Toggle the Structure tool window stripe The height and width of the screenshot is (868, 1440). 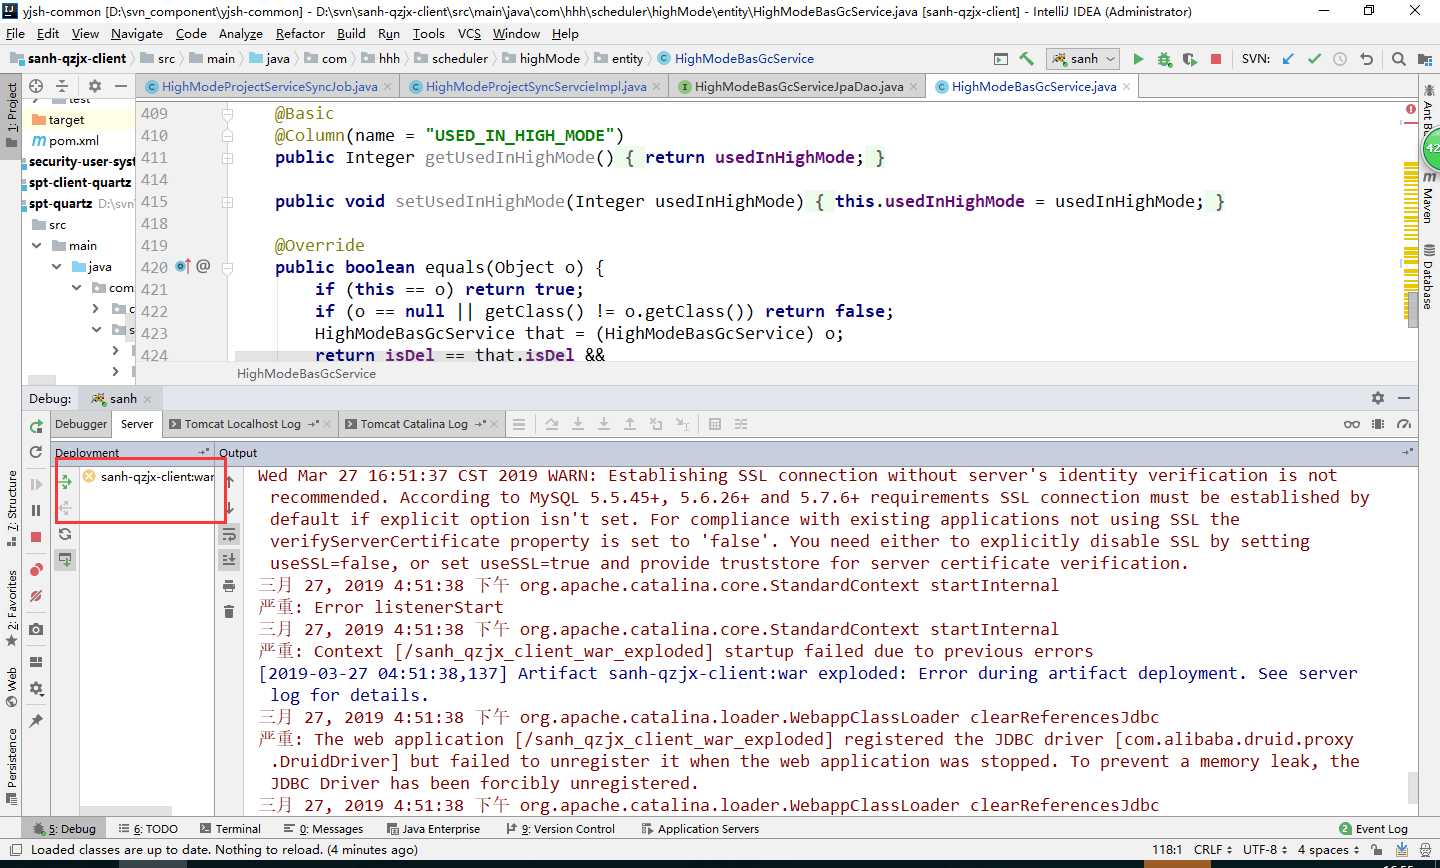[12, 508]
